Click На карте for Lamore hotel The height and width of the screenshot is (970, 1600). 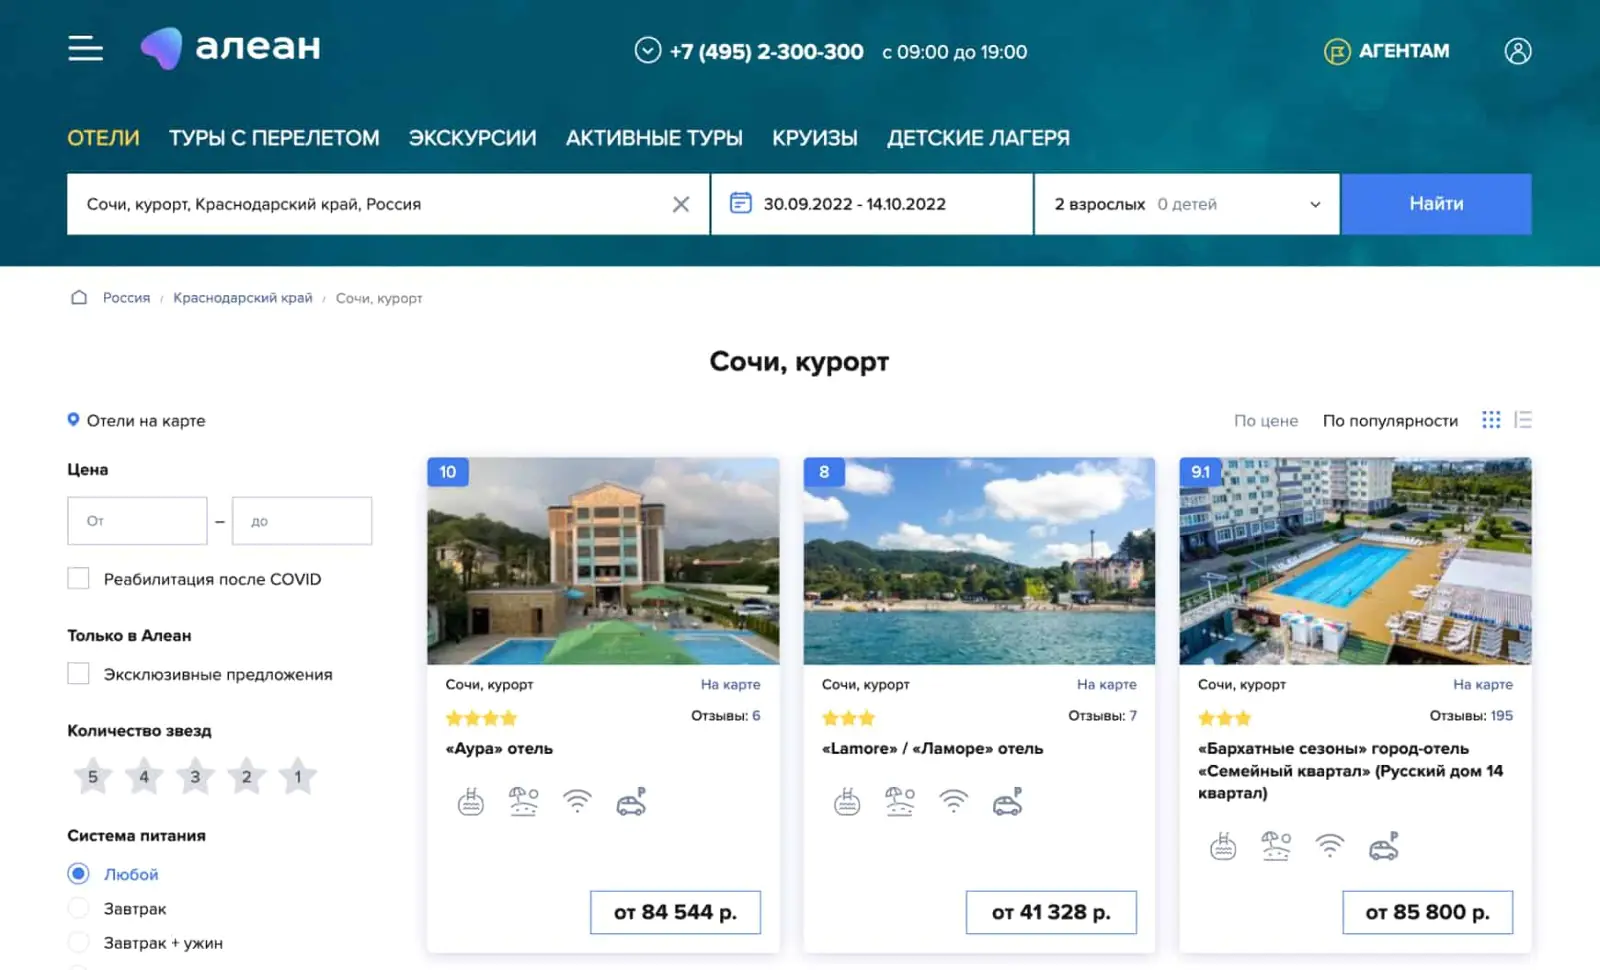(1106, 684)
